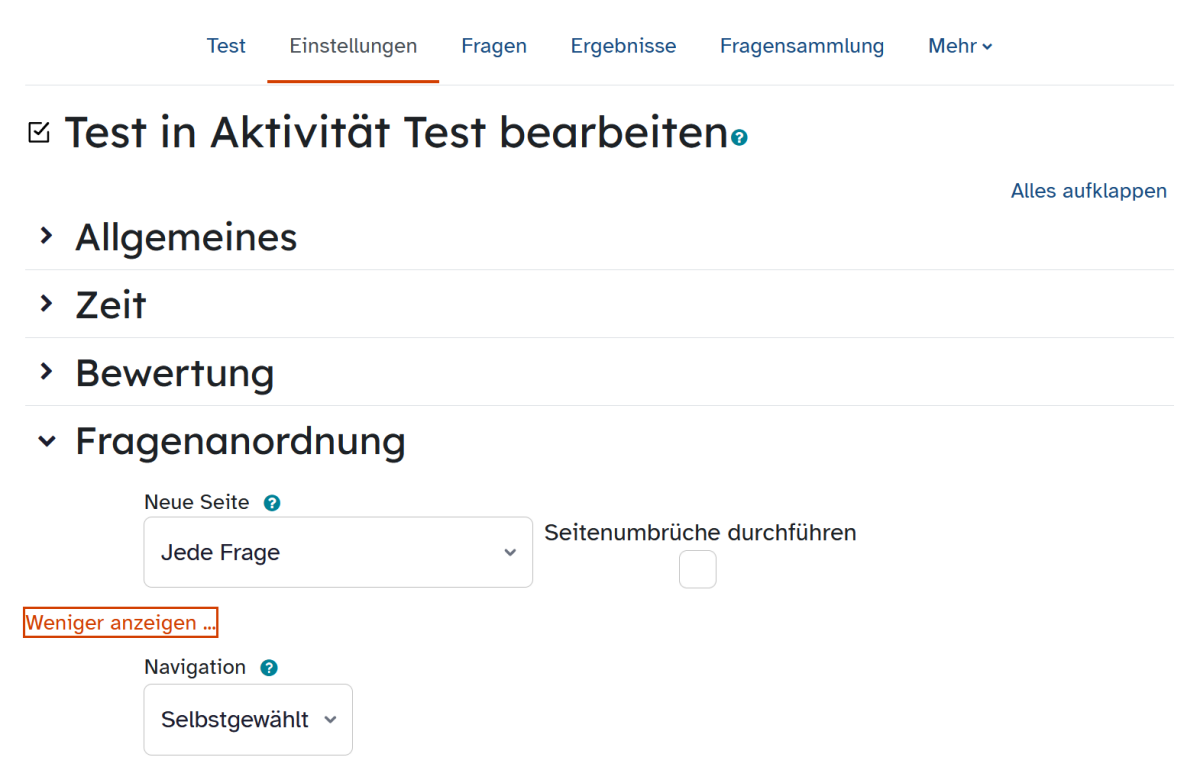Open the Mehr menu
Image resolution: width=1200 pixels, height=770 pixels.
click(x=960, y=46)
